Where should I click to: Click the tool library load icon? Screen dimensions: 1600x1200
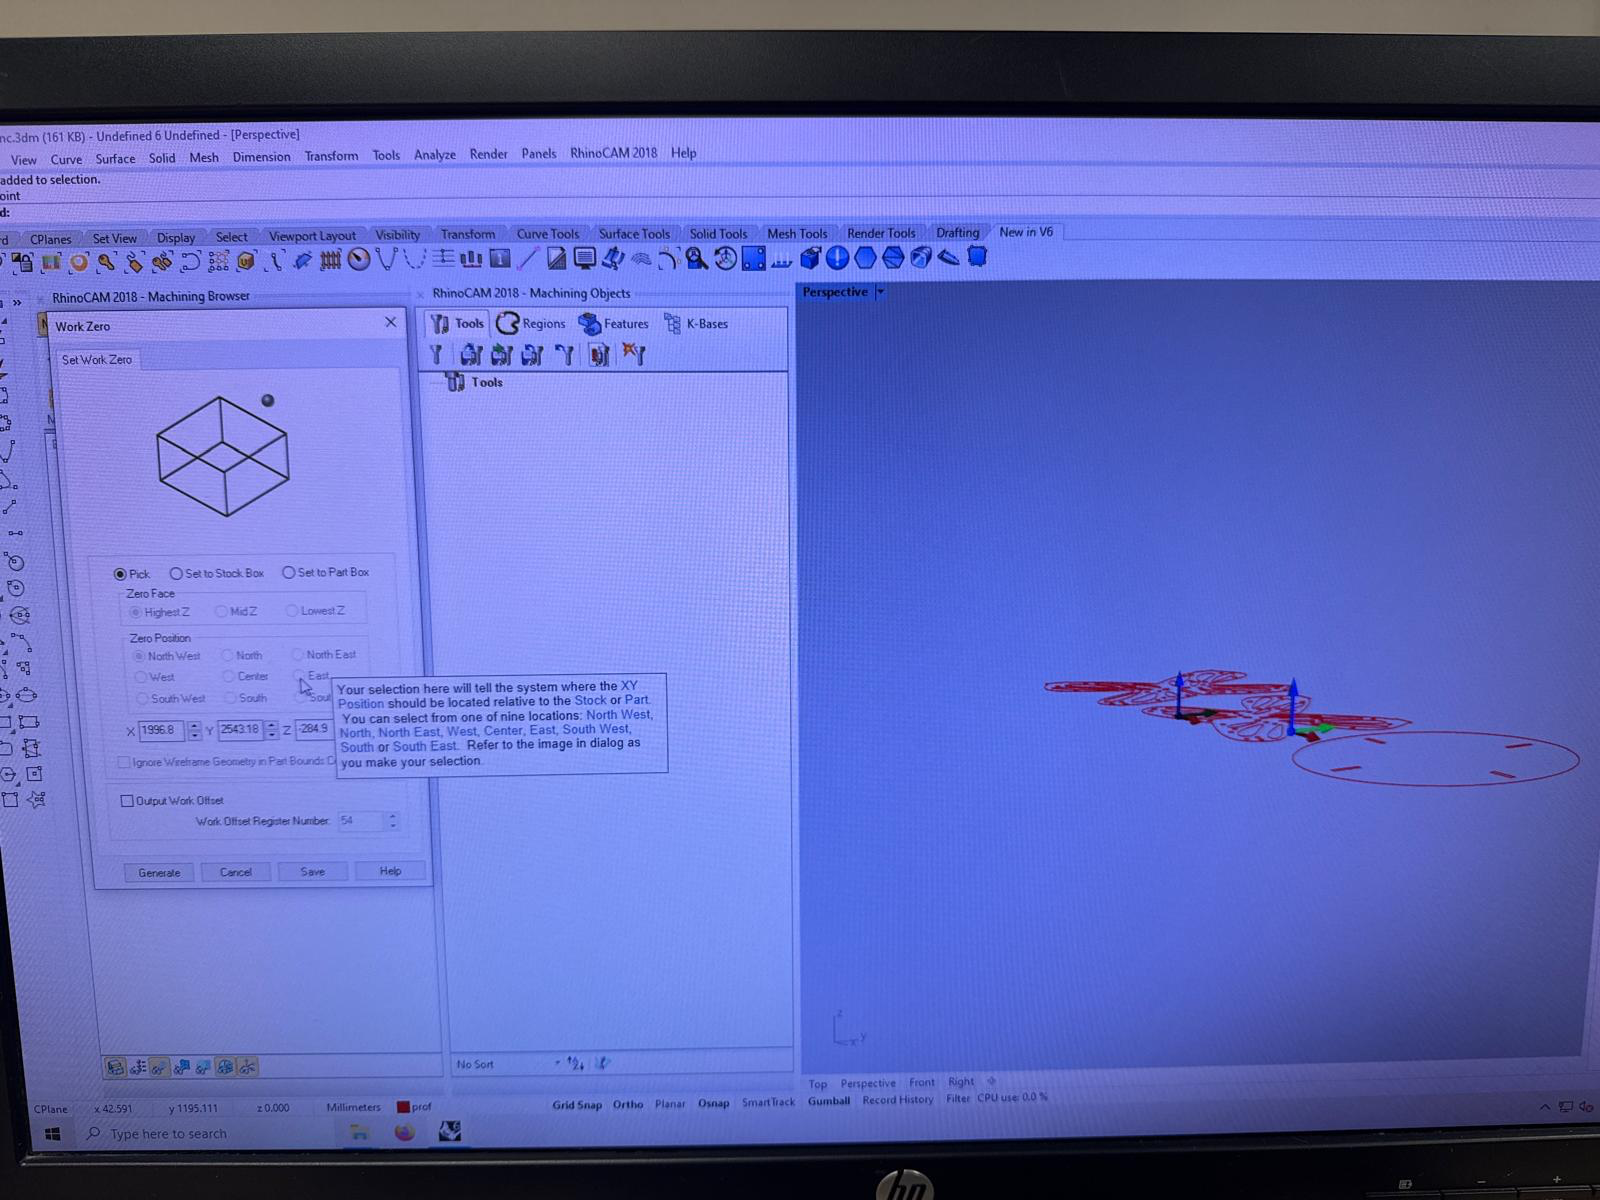pyautogui.click(x=471, y=355)
